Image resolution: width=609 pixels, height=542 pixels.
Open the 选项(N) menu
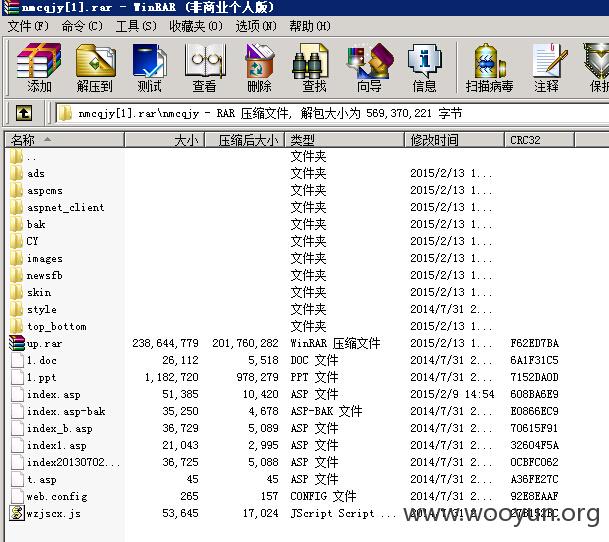coord(256,26)
